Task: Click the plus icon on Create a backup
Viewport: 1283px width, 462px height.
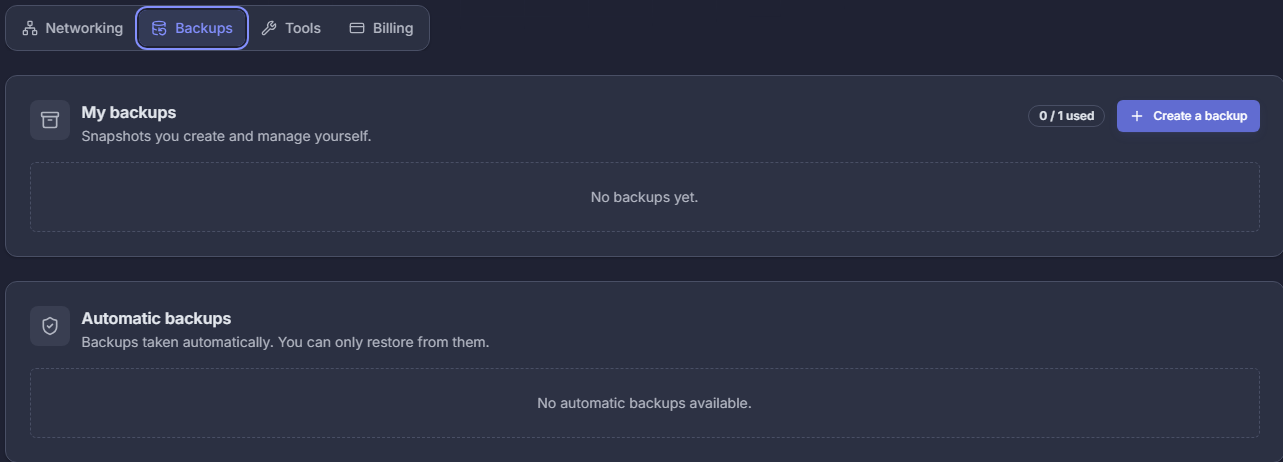Action: point(1136,116)
